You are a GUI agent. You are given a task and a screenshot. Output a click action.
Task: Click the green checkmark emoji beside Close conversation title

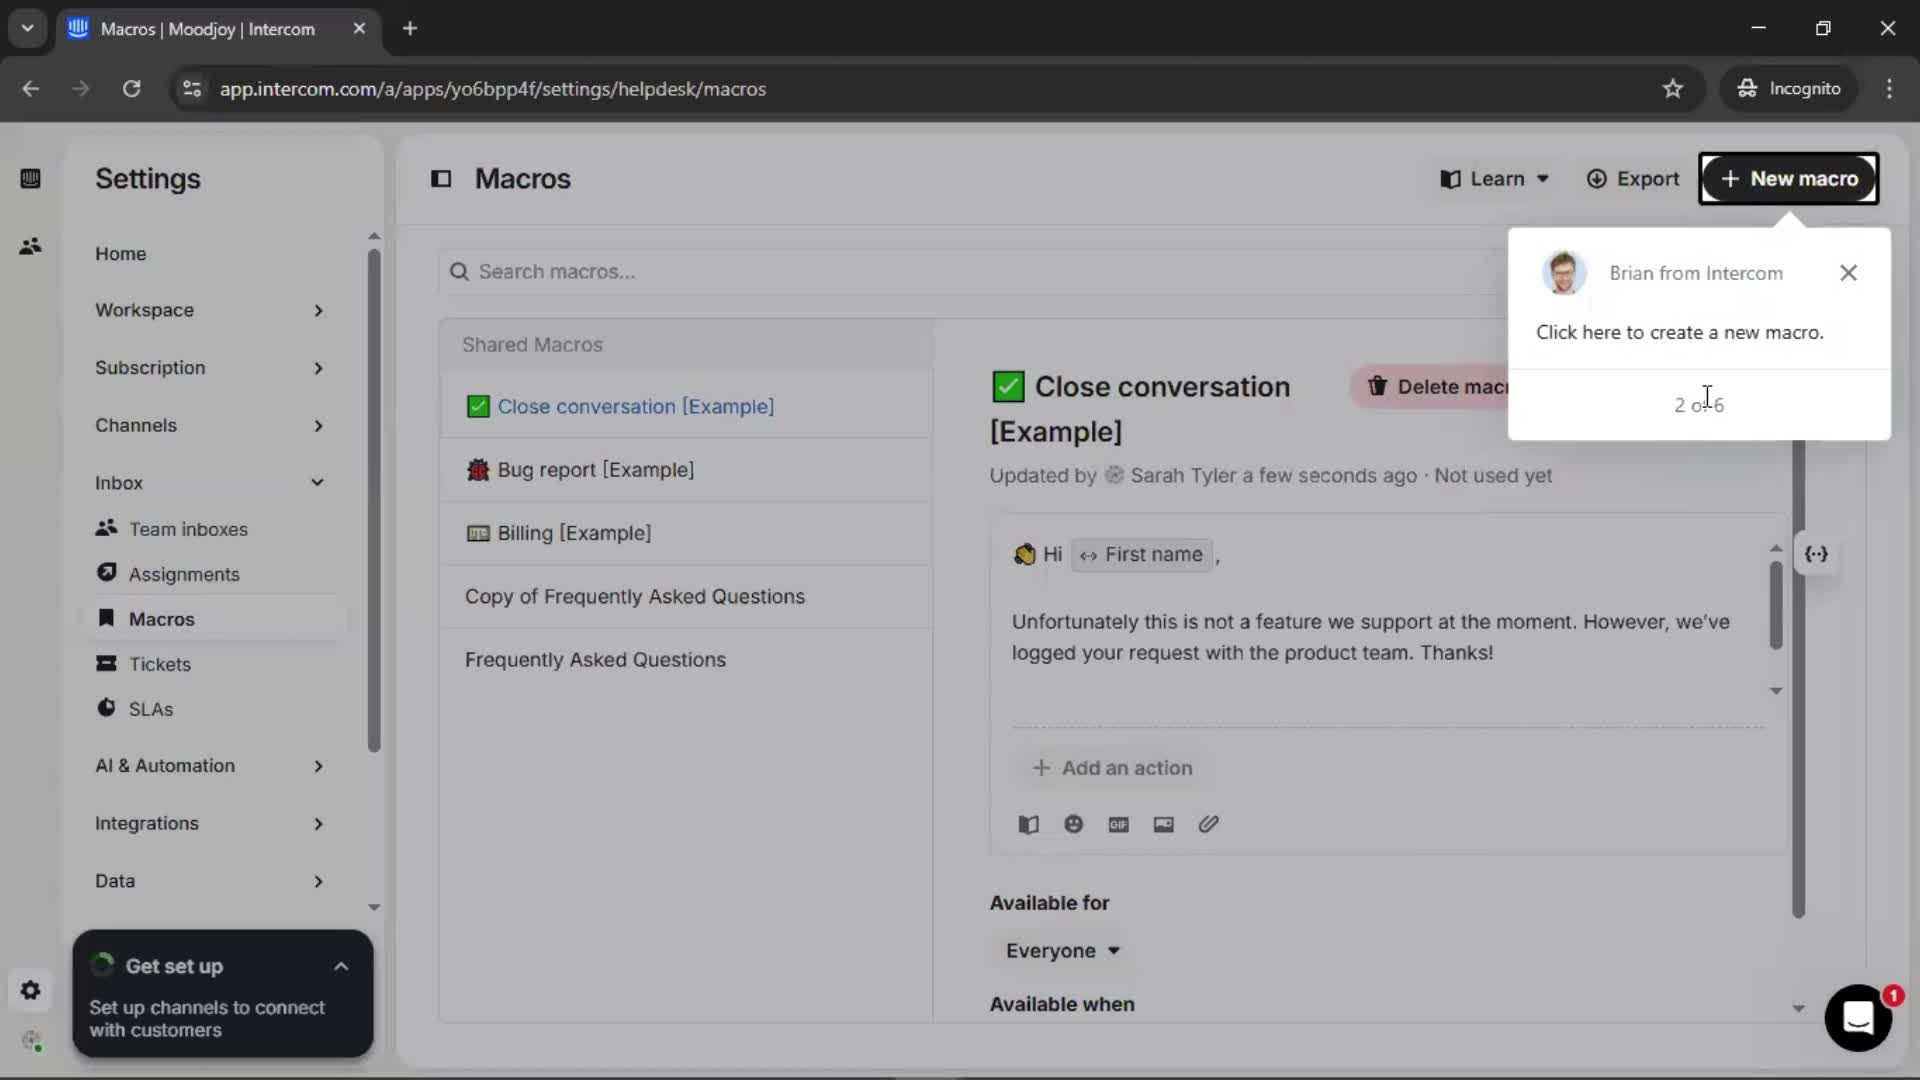(x=1008, y=387)
